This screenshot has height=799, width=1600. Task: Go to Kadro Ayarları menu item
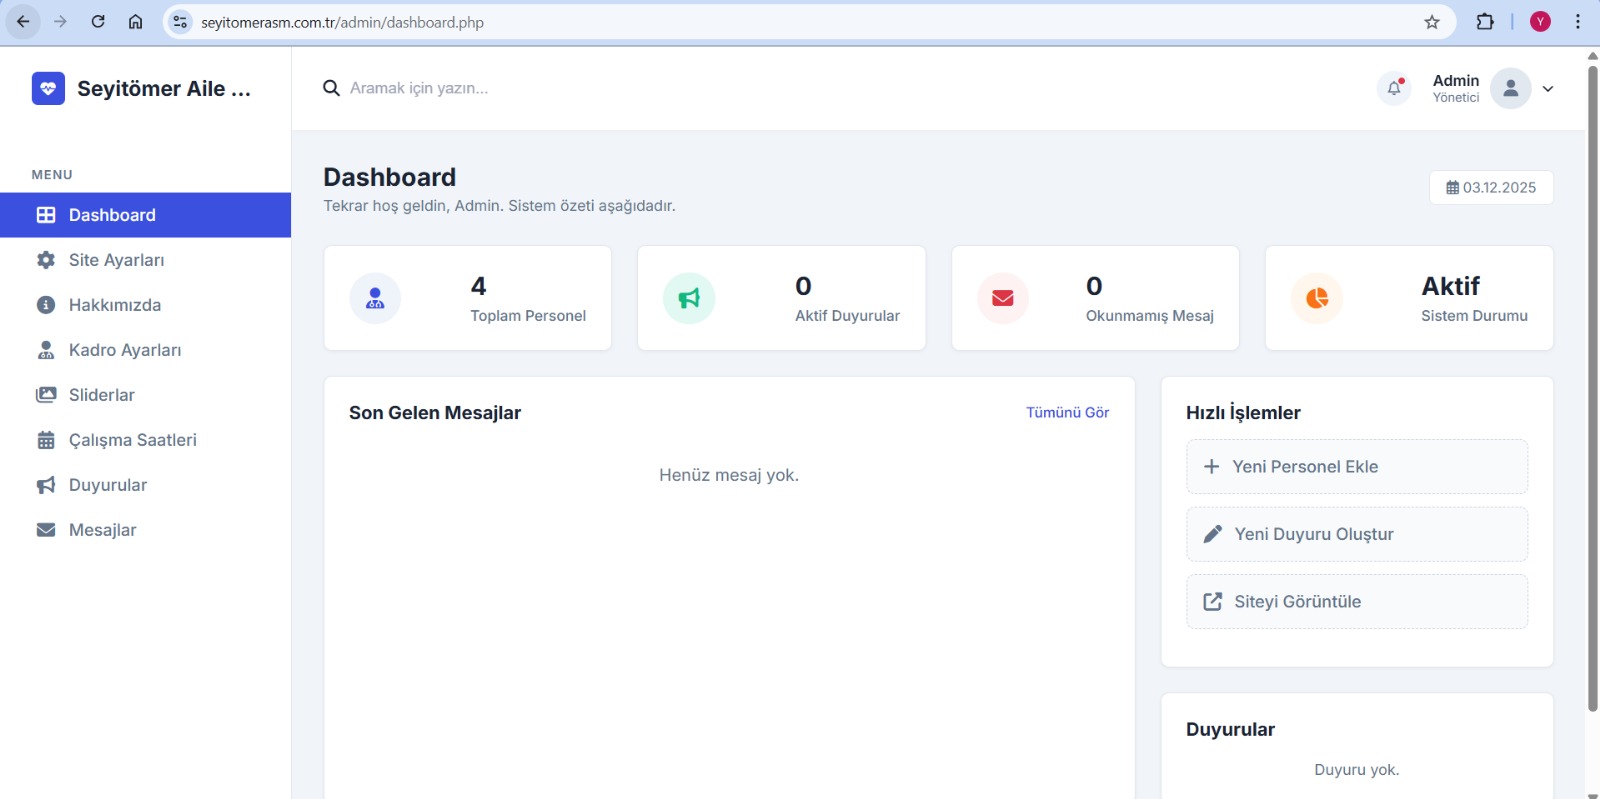pos(124,350)
